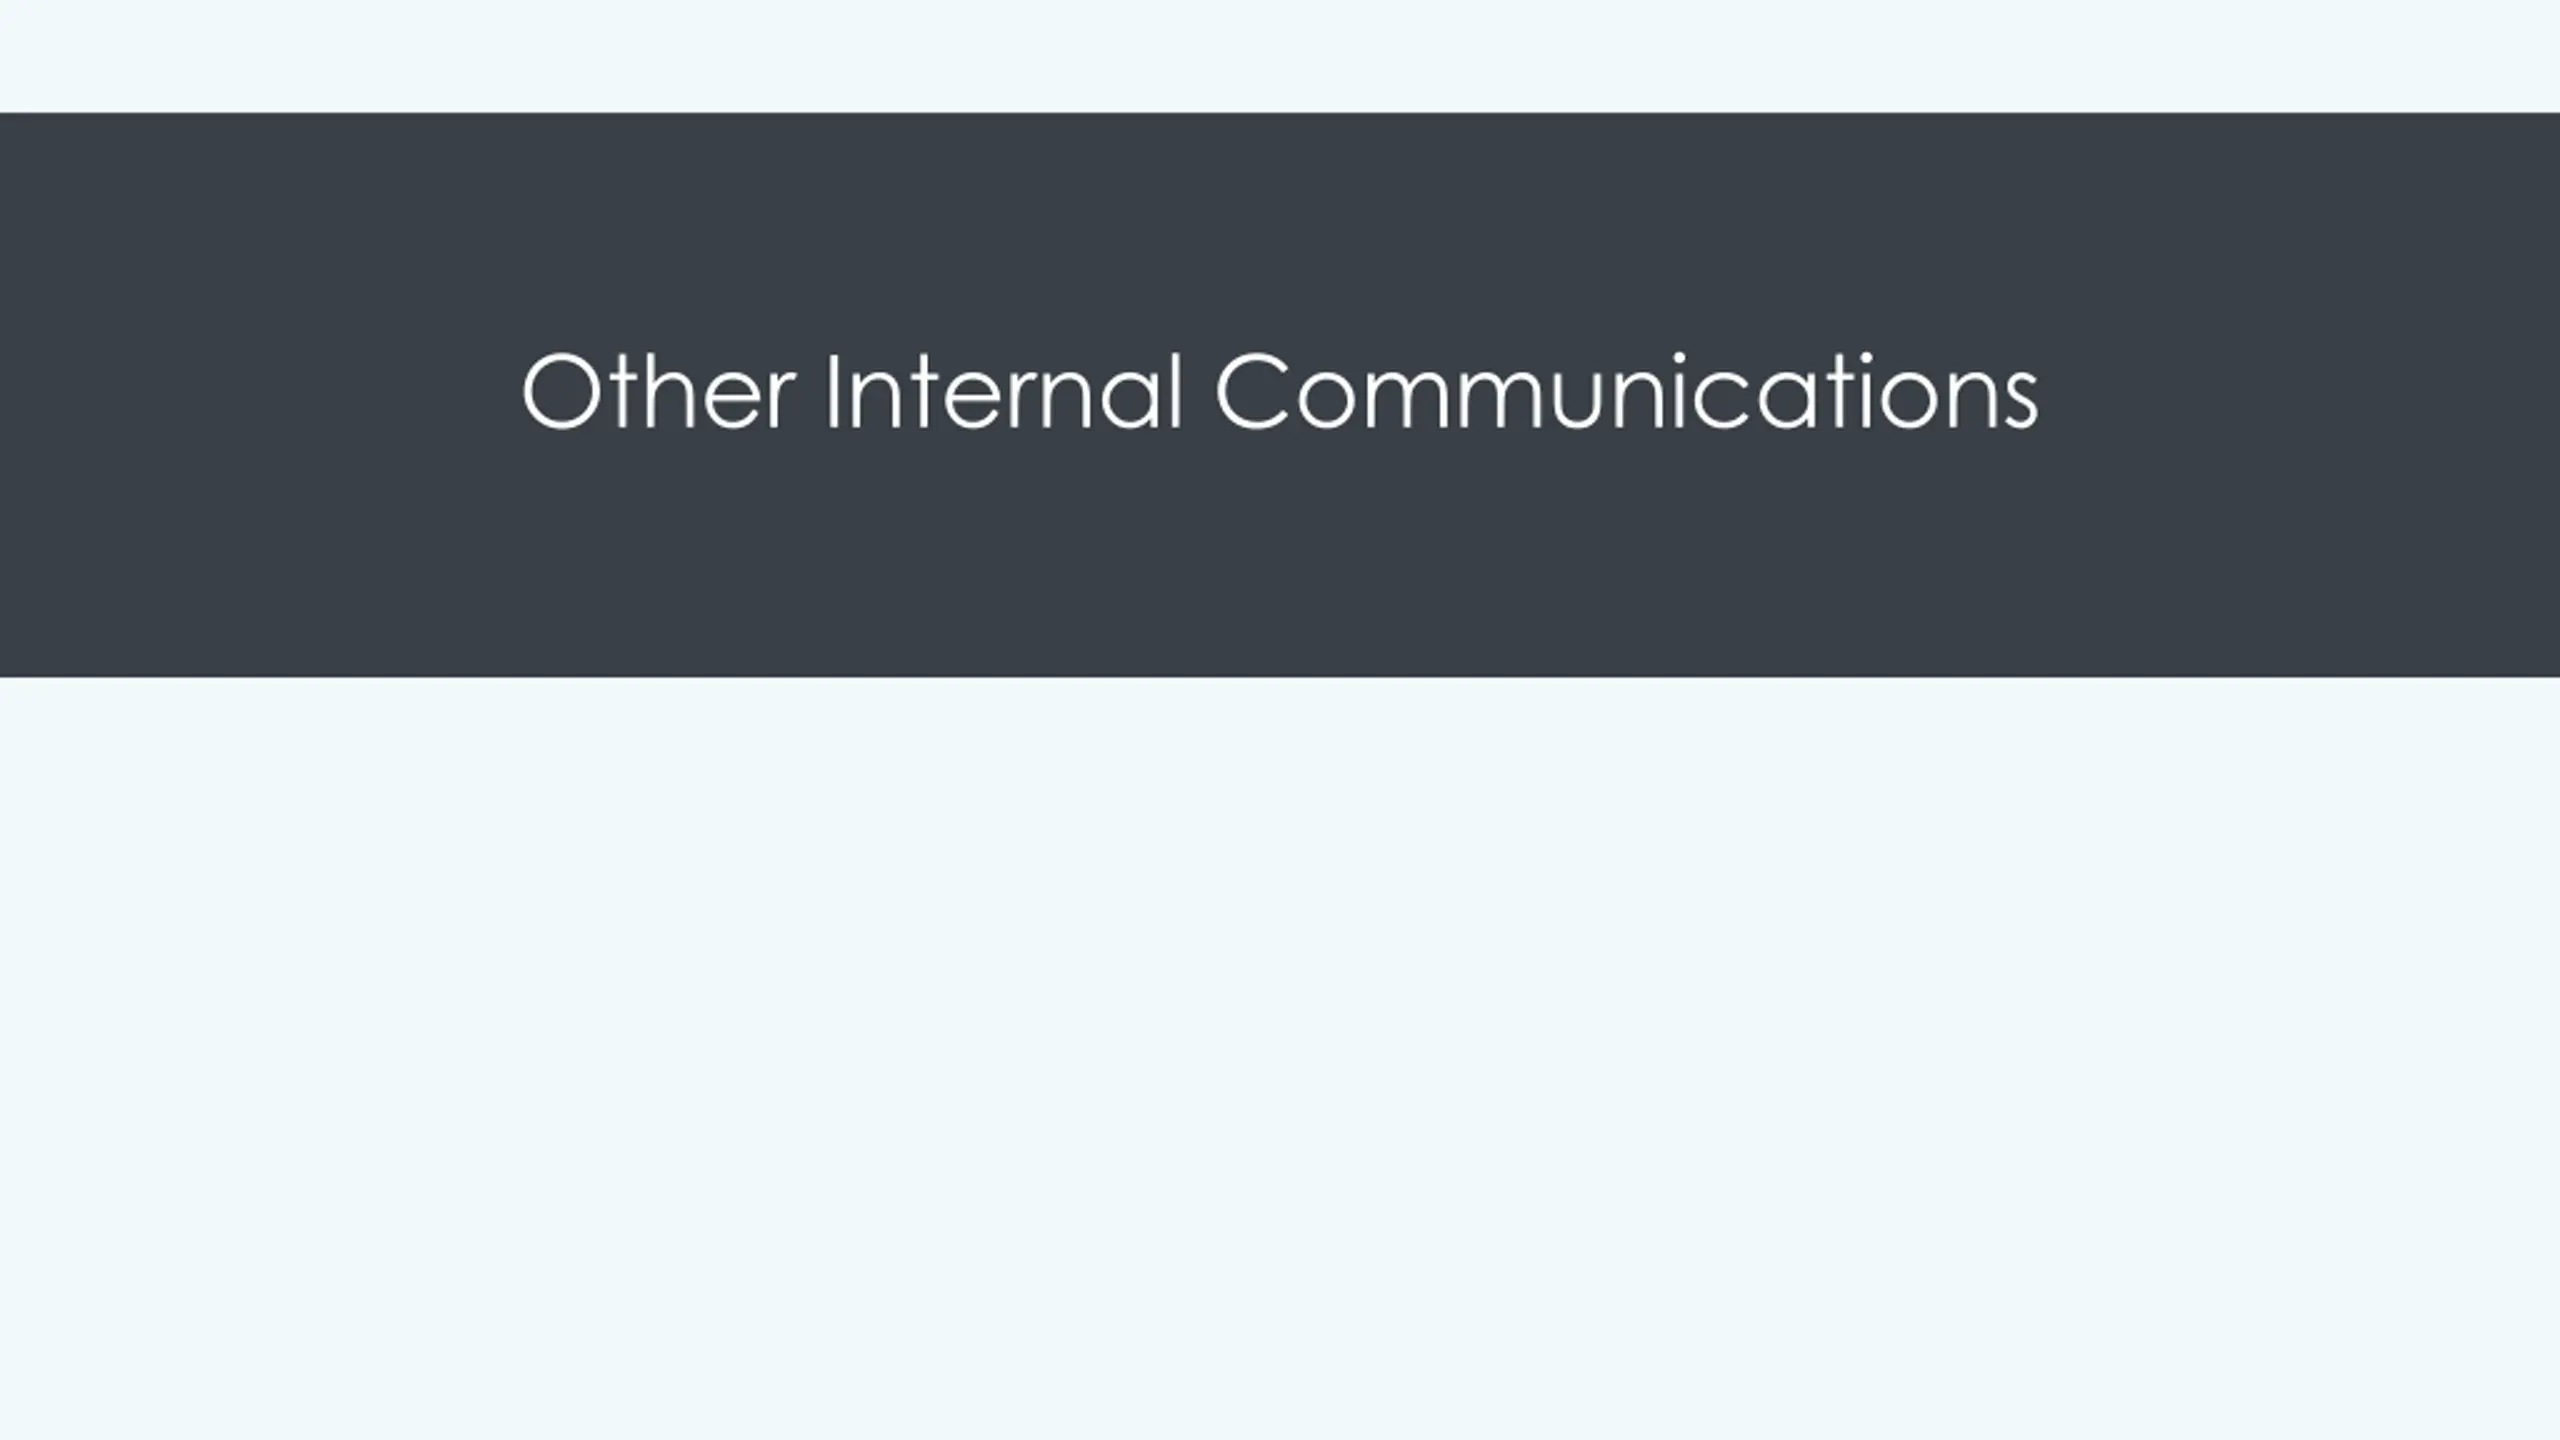The image size is (2560, 1440).
Task: Click the space between "Other" and "Internal"
Action: coord(812,391)
